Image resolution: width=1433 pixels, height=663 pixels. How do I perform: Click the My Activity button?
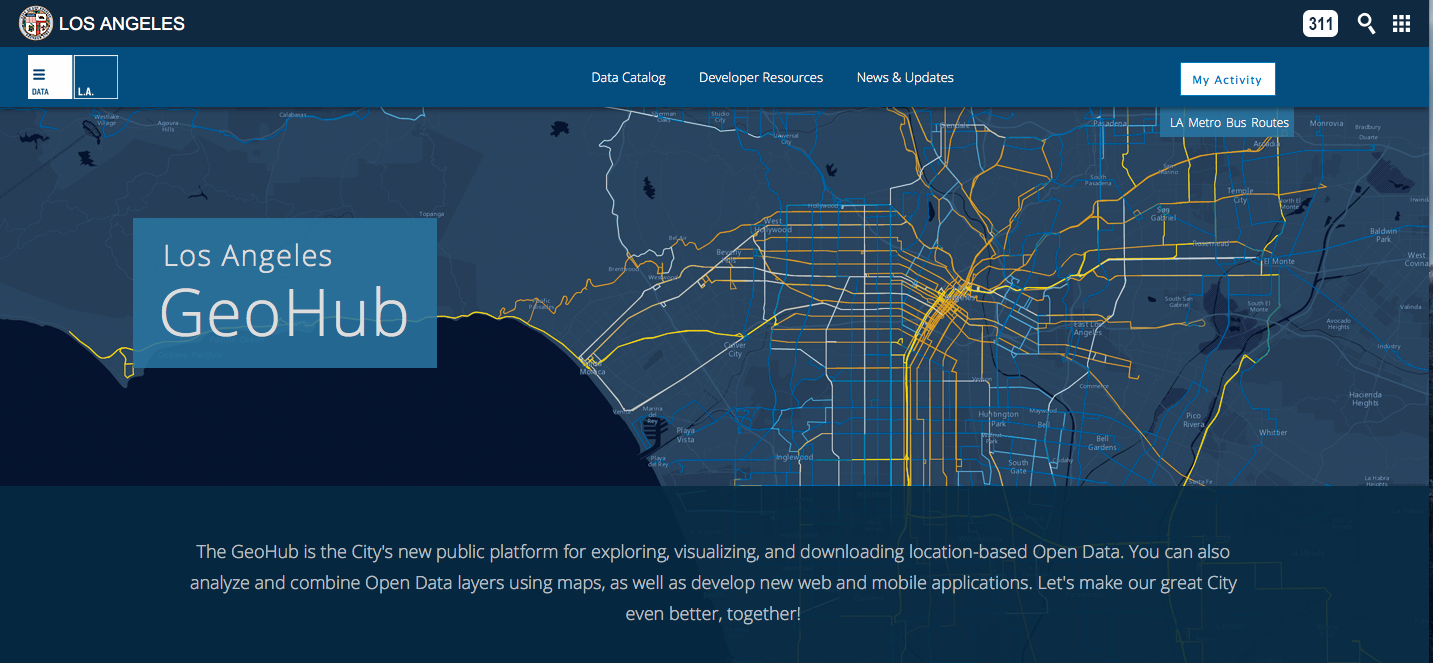point(1227,79)
